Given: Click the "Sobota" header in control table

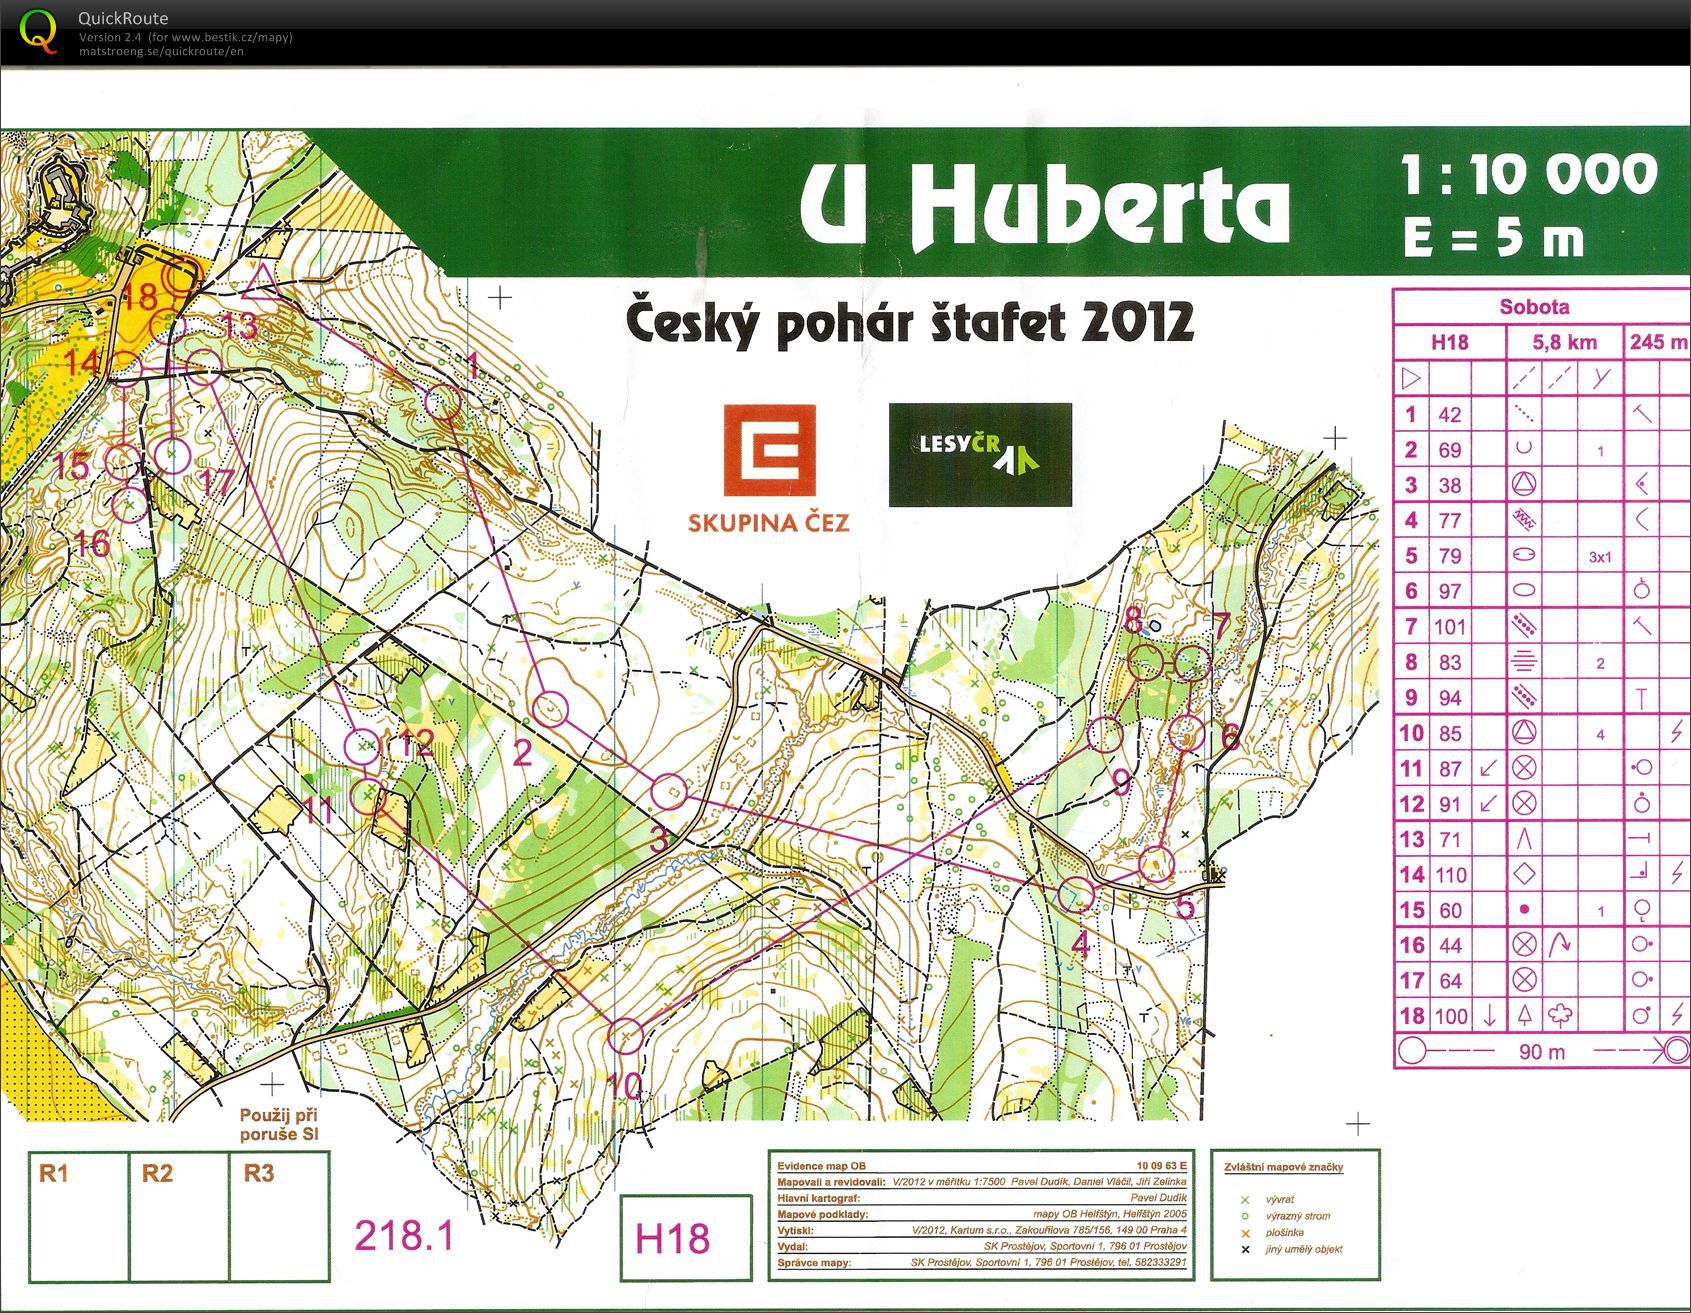Looking at the screenshot, I should pos(1534,307).
